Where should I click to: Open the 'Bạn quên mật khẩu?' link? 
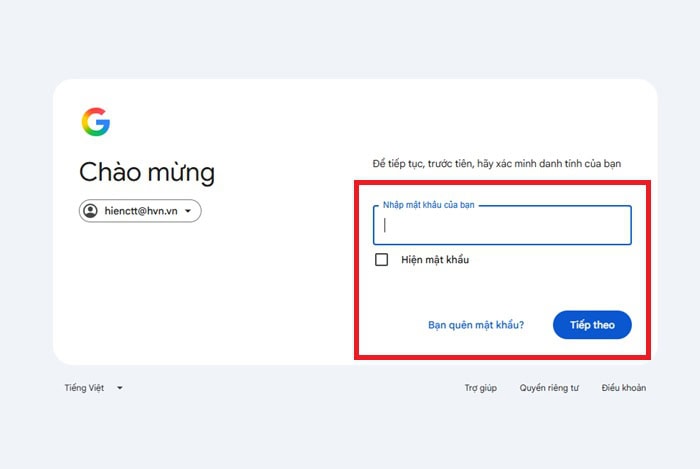[x=476, y=325]
